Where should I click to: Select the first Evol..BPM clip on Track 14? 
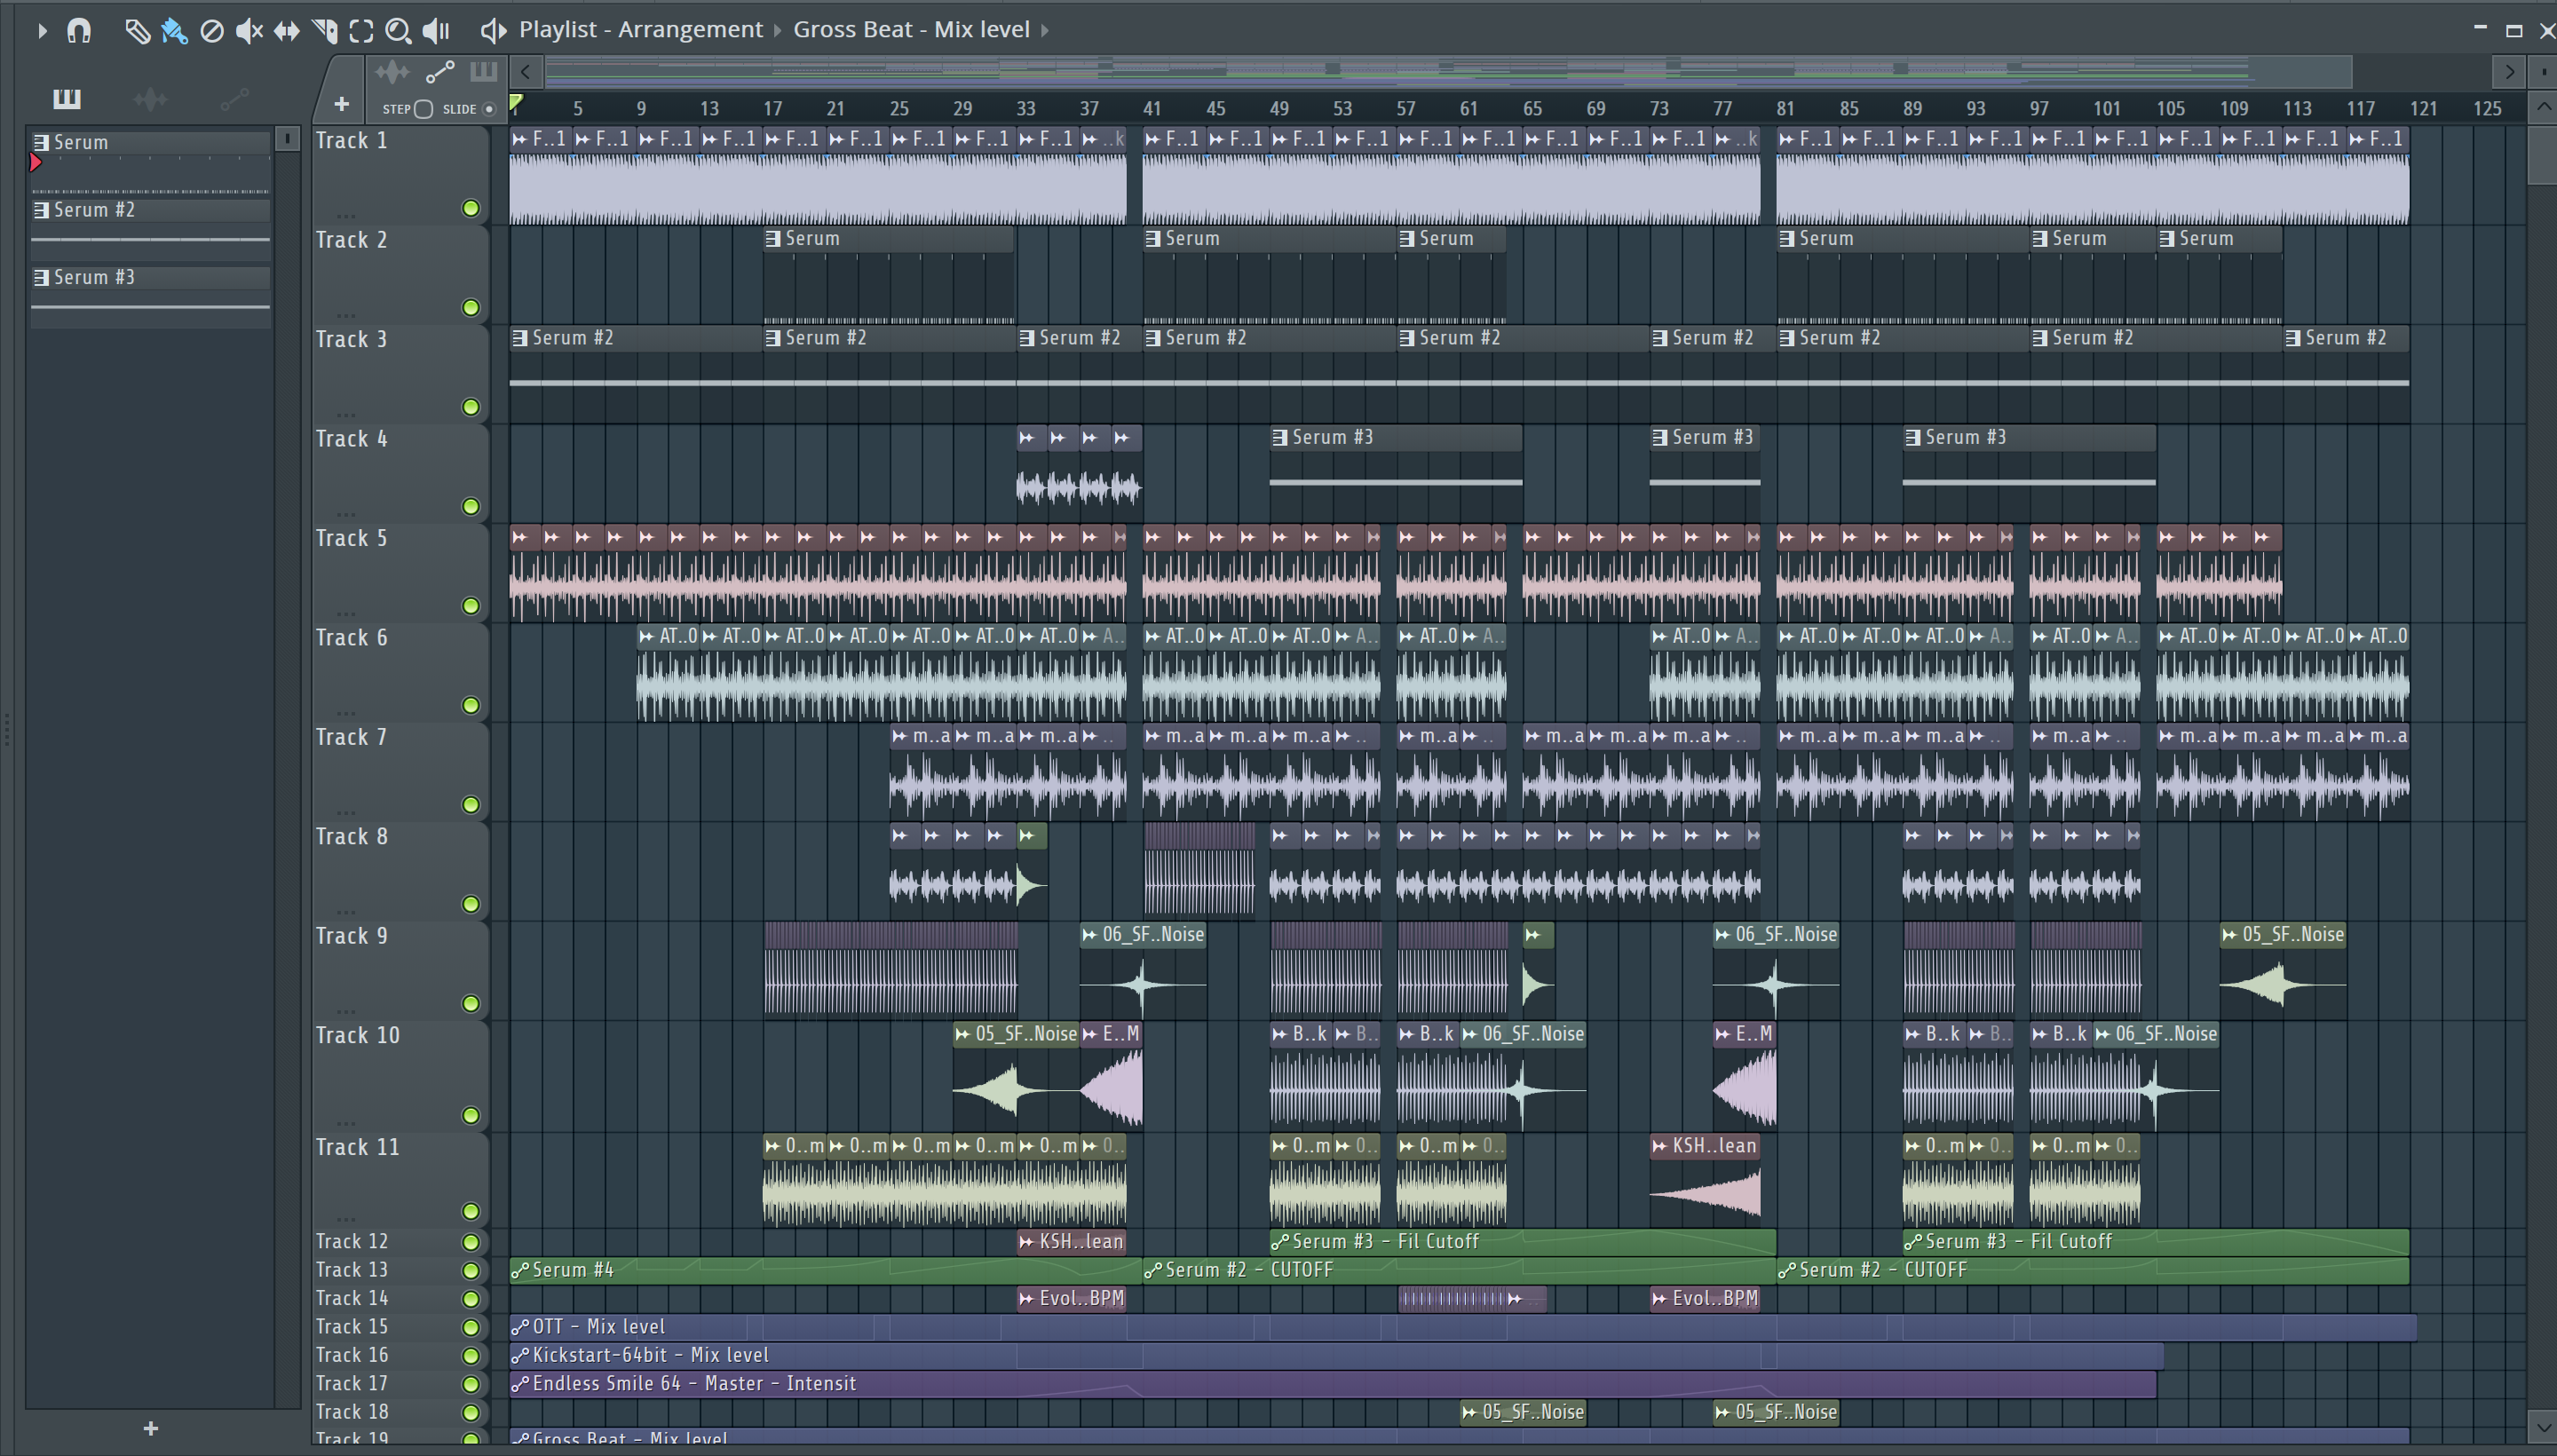[1071, 1299]
